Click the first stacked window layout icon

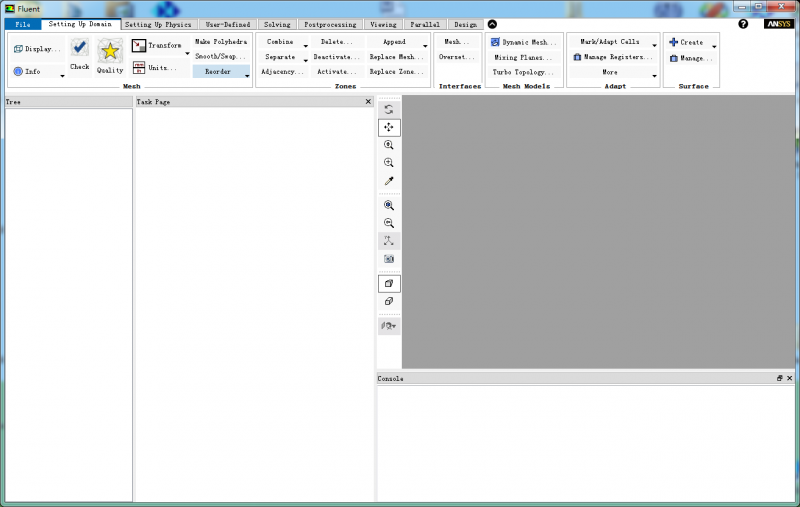pos(389,284)
